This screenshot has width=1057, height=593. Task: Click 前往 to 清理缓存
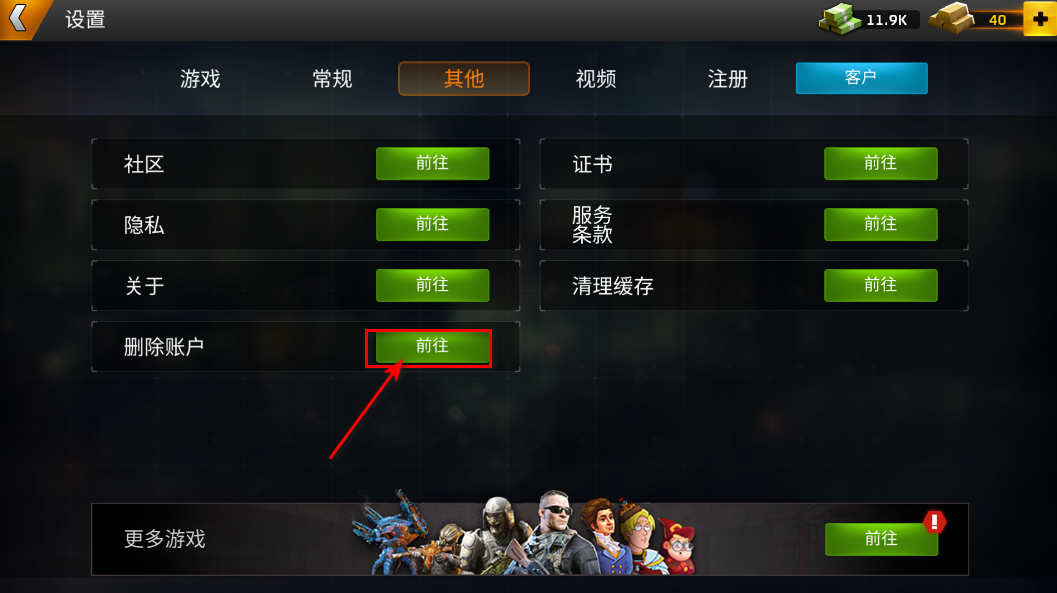880,285
